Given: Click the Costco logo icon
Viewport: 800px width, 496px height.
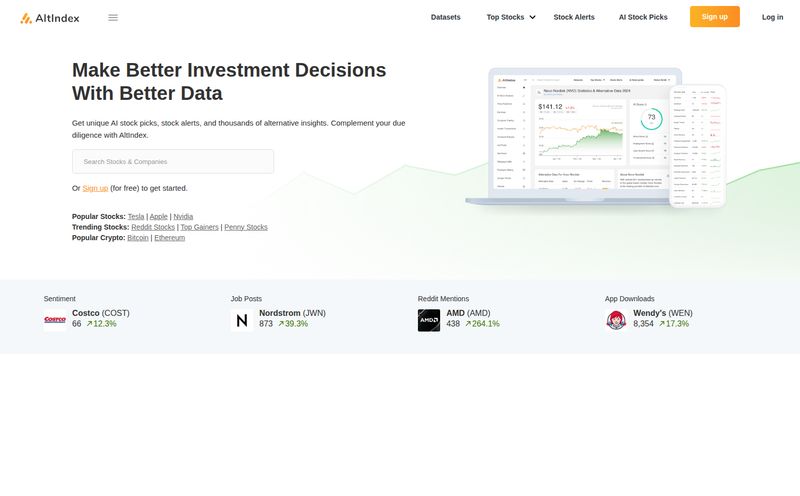Looking at the screenshot, I should [x=55, y=320].
